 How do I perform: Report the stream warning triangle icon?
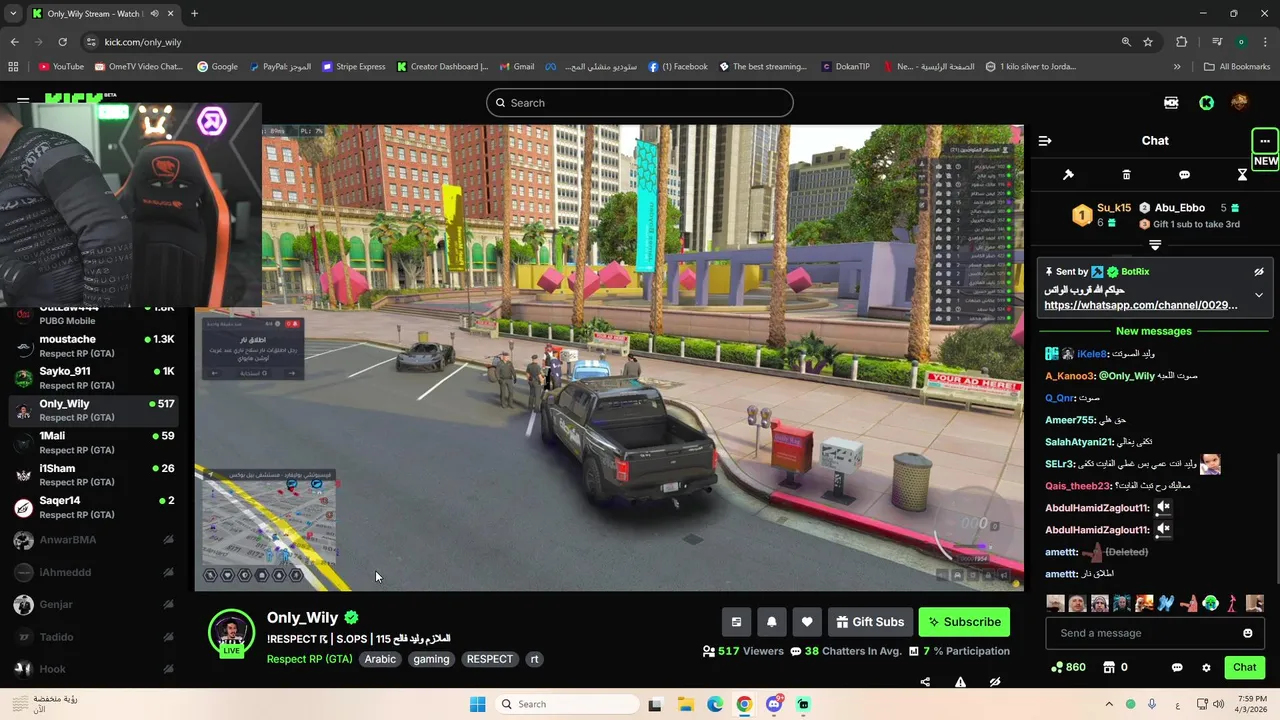coord(960,682)
